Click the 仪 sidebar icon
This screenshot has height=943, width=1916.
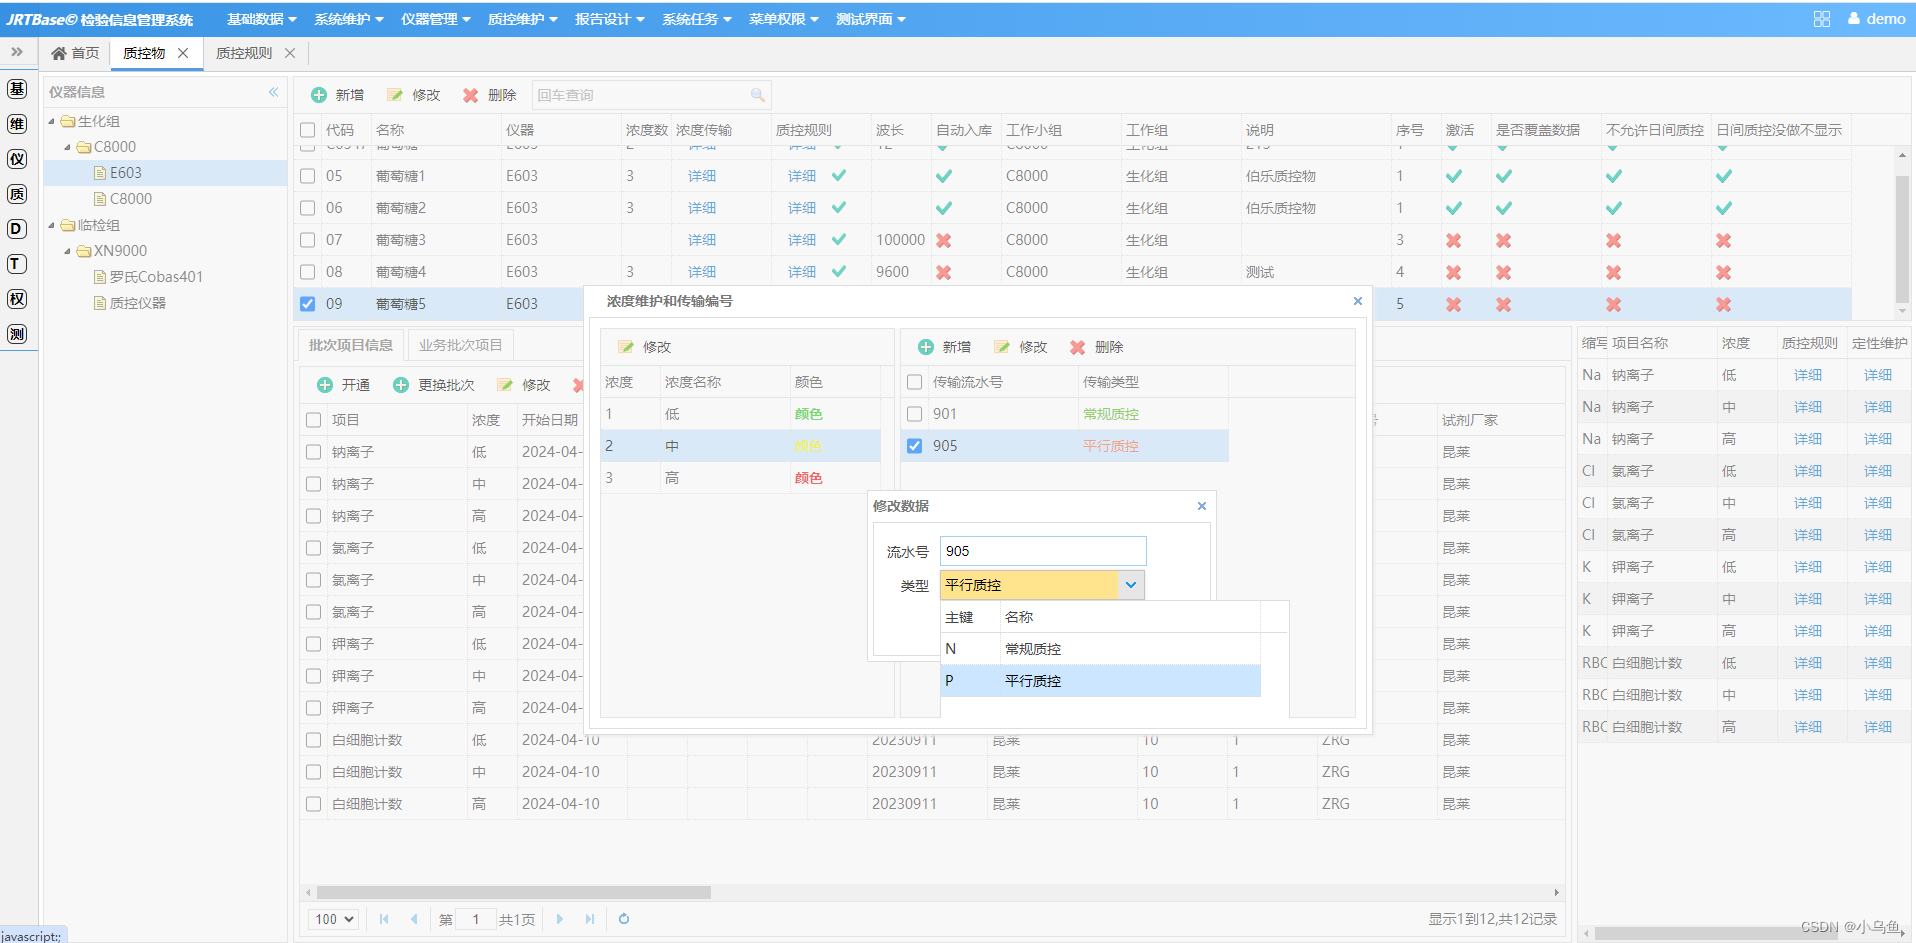point(17,159)
